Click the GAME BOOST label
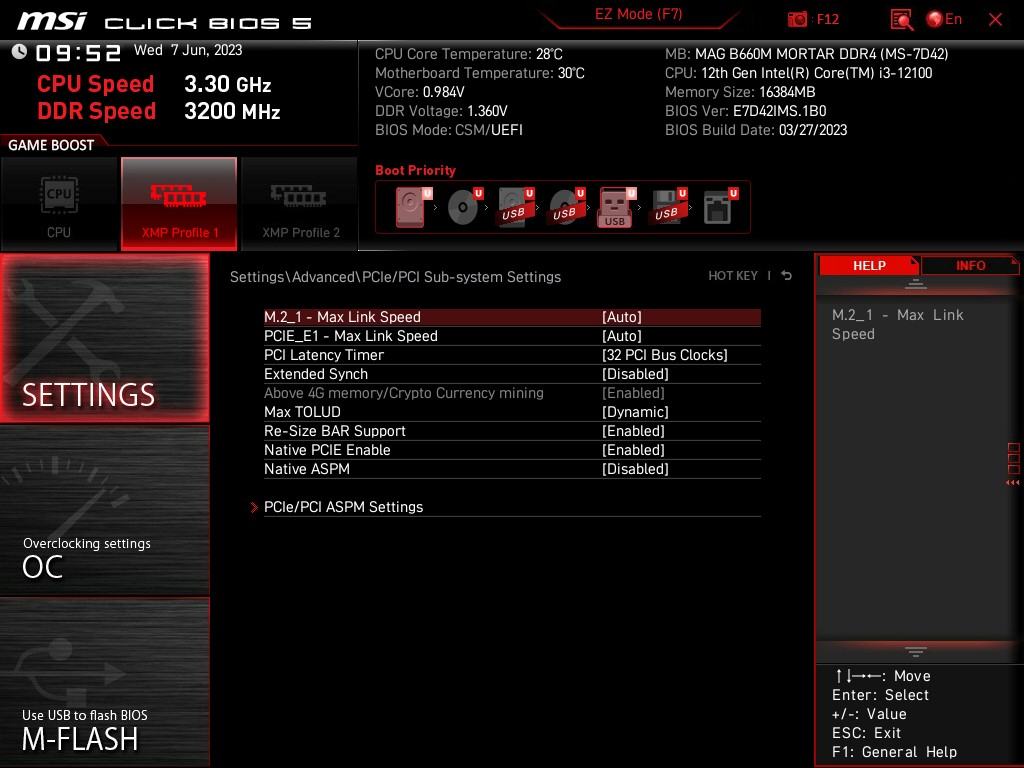Viewport: 1024px width, 768px height. pos(51,145)
